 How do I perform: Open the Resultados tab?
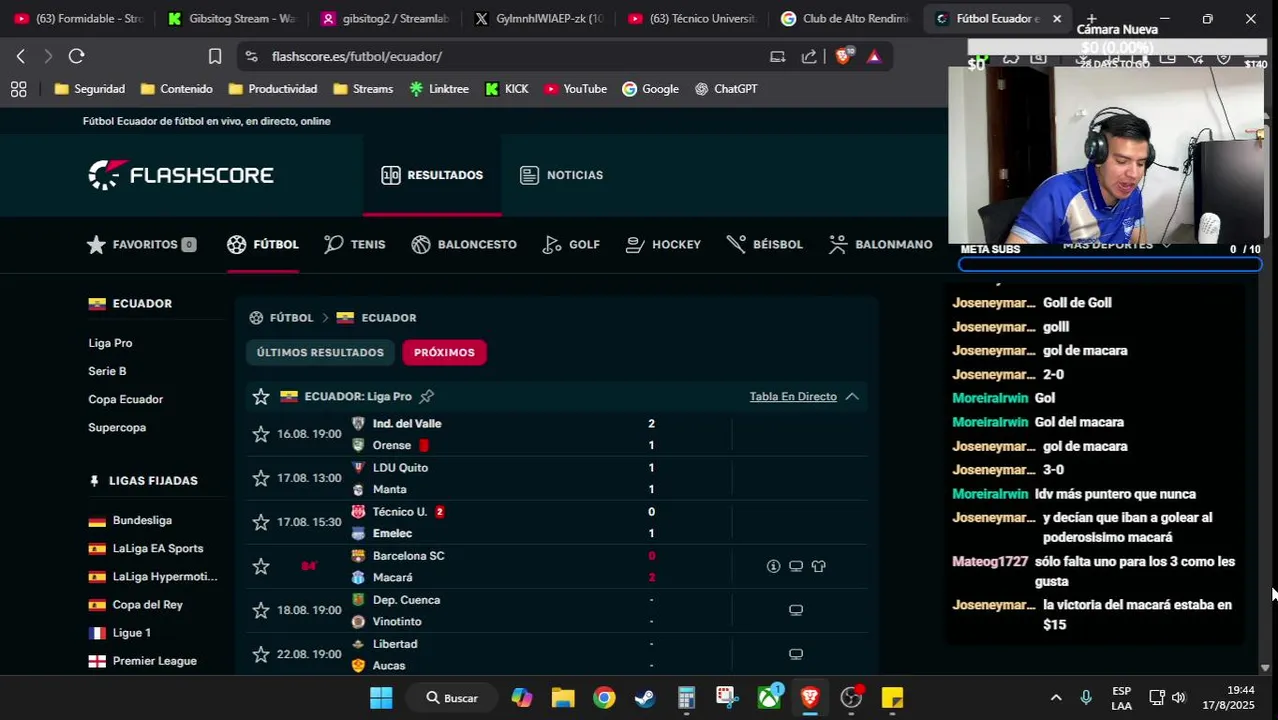[x=432, y=175]
